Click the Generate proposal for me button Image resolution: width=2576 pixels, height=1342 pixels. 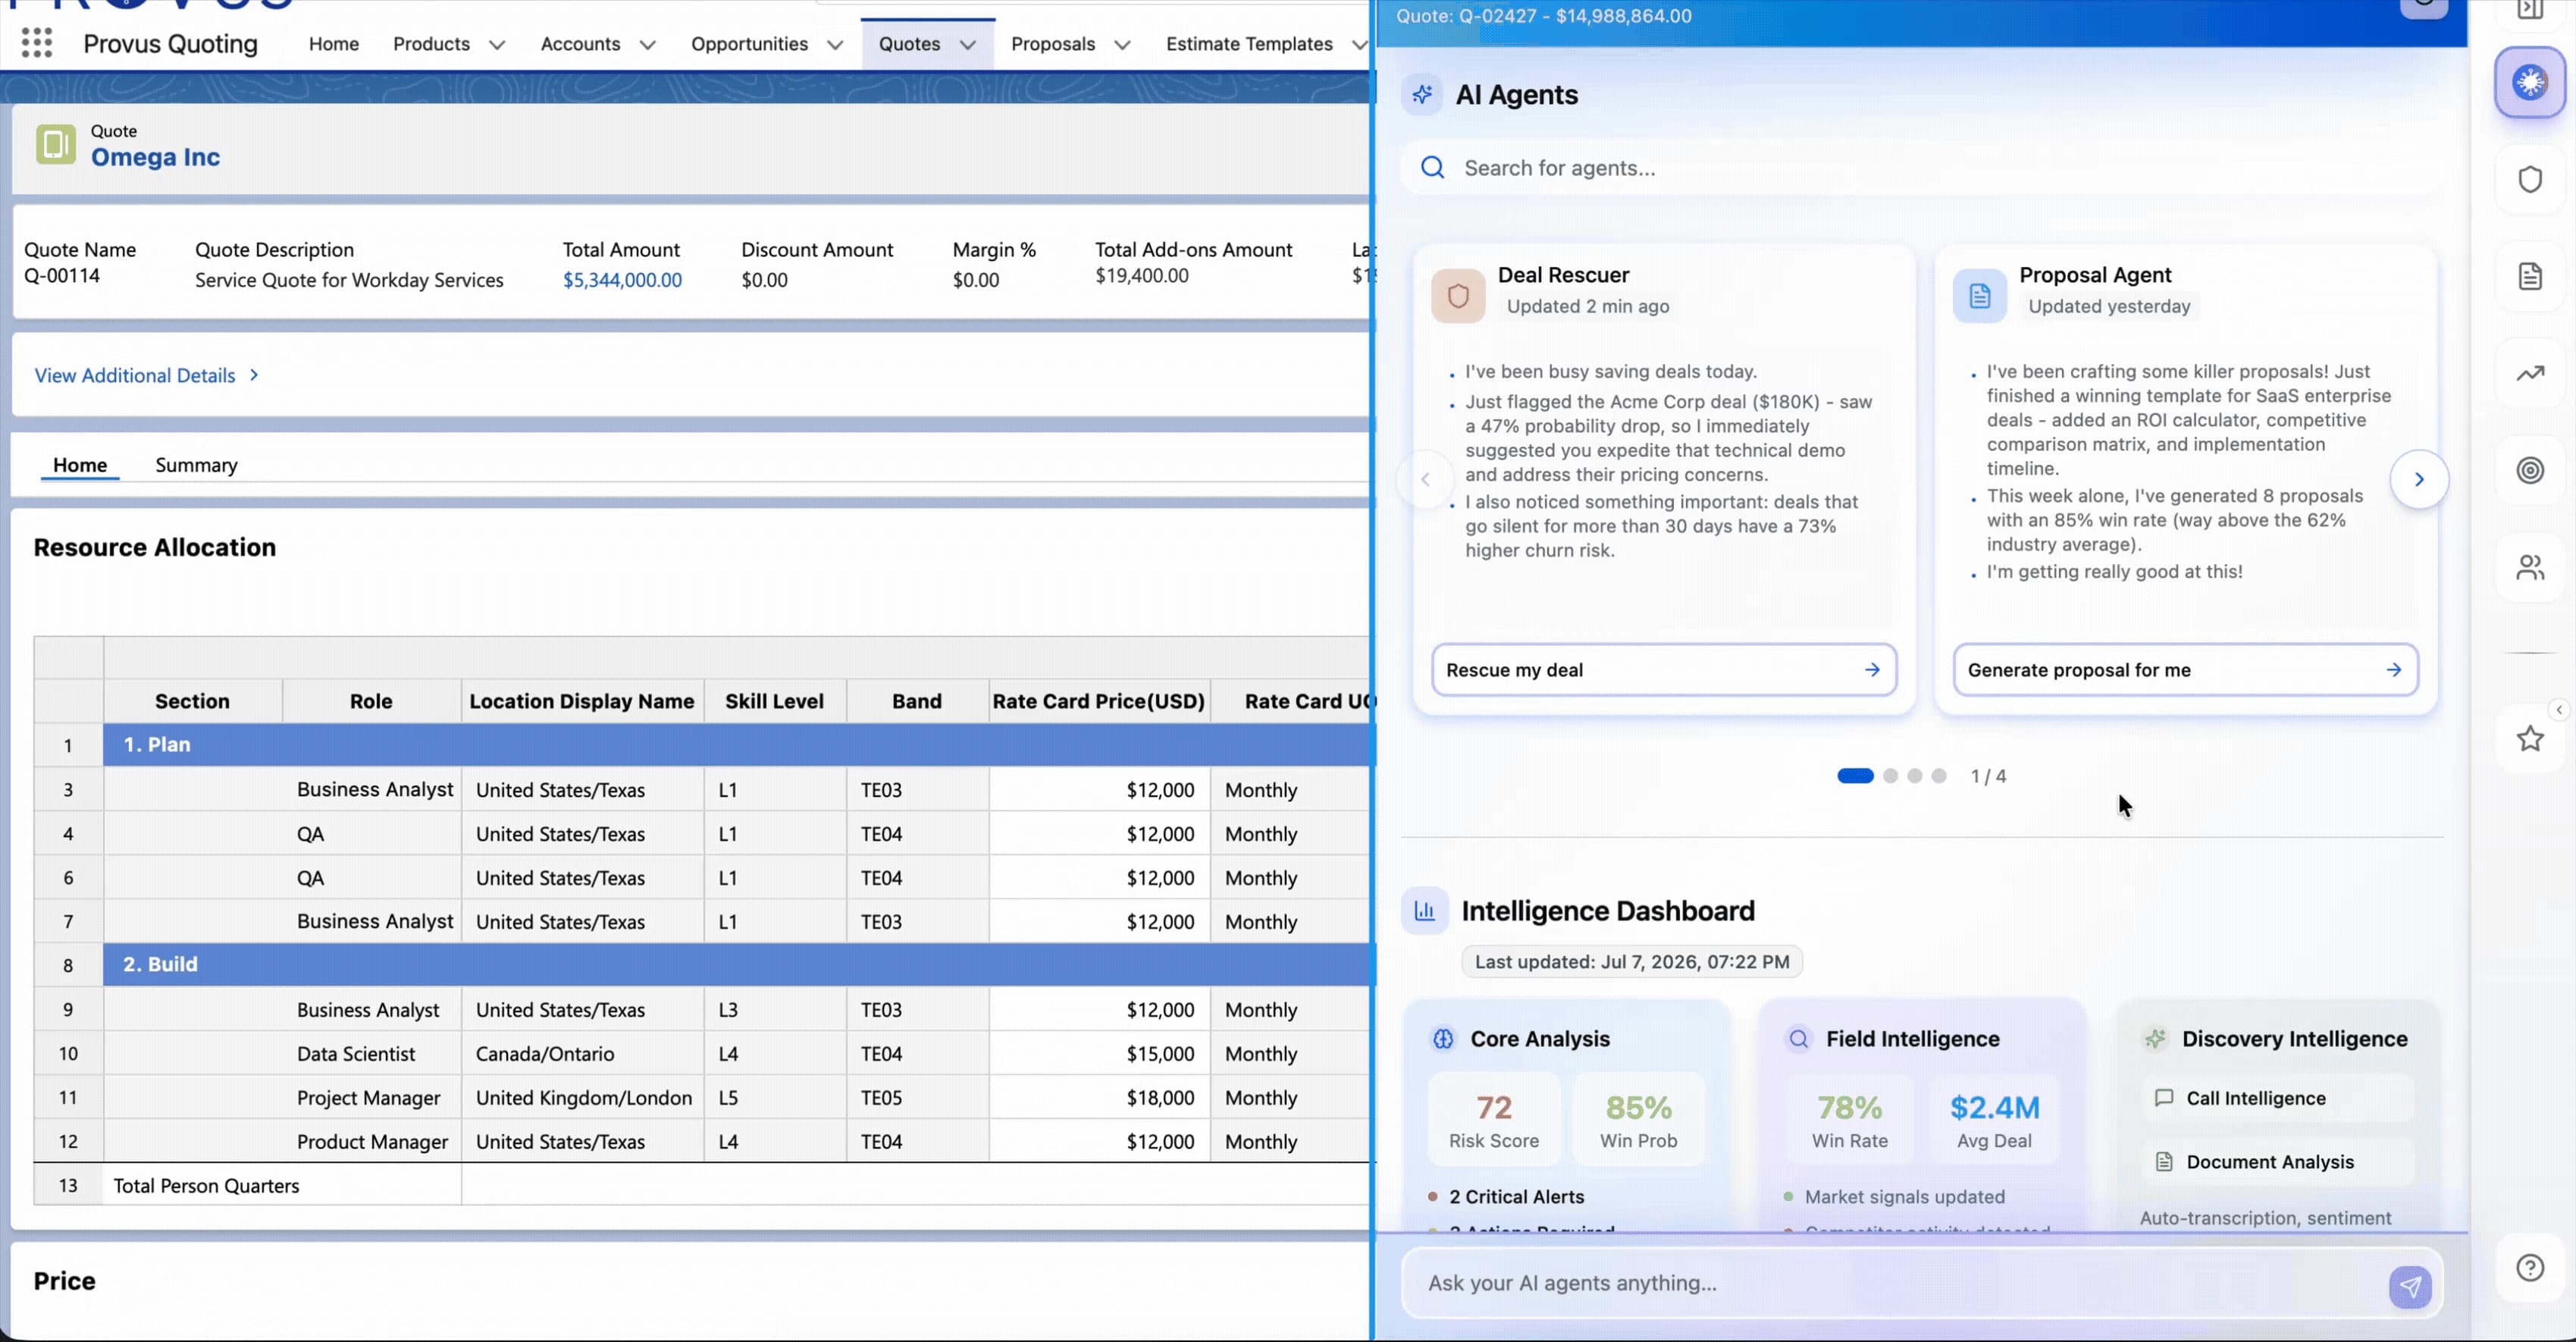click(2185, 670)
